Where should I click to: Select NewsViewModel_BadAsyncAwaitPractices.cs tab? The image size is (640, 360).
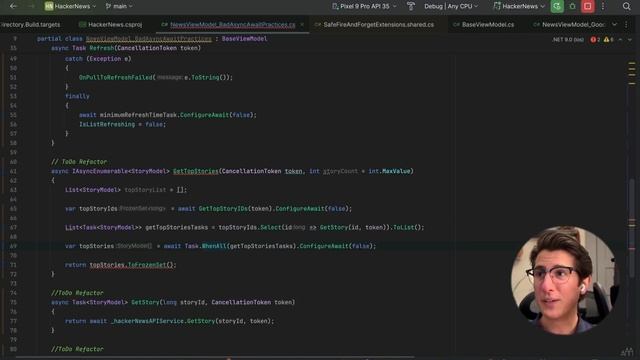pyautogui.click(x=233, y=24)
